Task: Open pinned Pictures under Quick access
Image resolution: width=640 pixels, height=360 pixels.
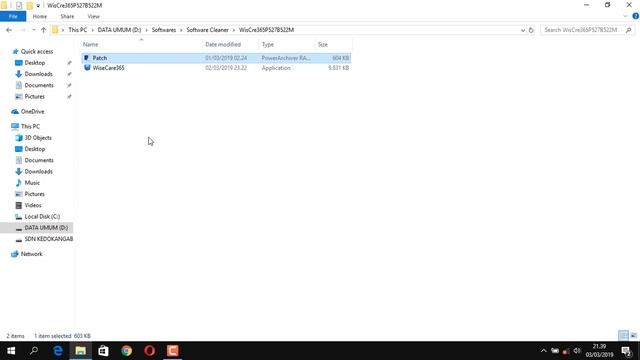Action: click(x=35, y=97)
